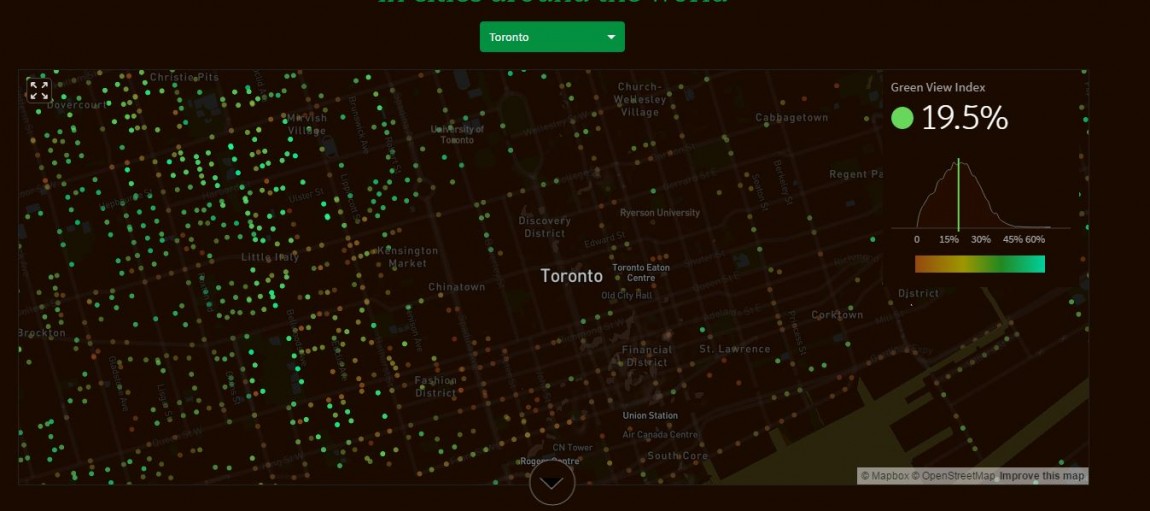Click the 19.5% Green View value
The height and width of the screenshot is (511, 1150).
[x=964, y=118]
